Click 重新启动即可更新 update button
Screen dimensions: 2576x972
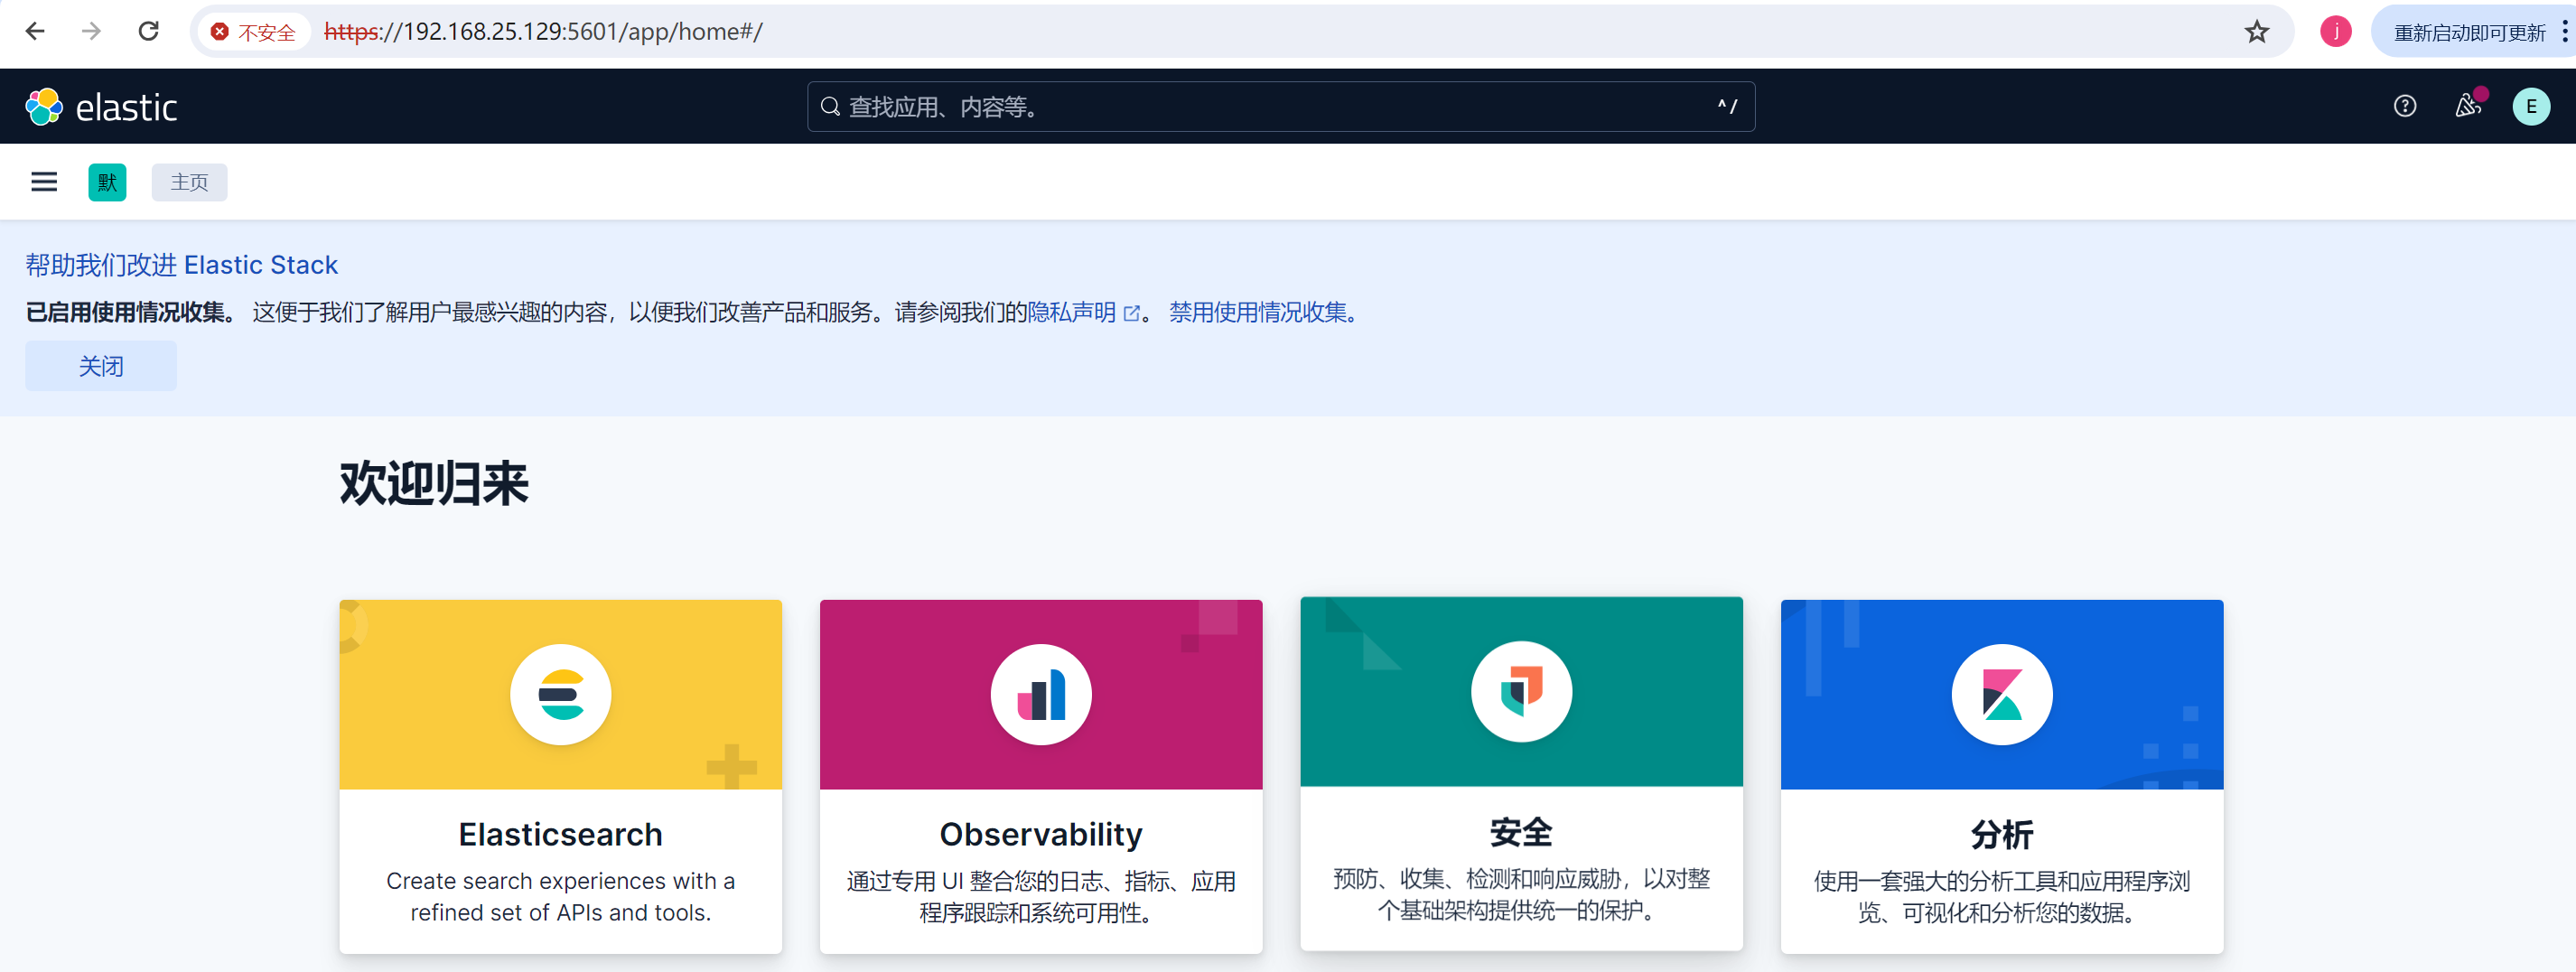pos(2469,32)
